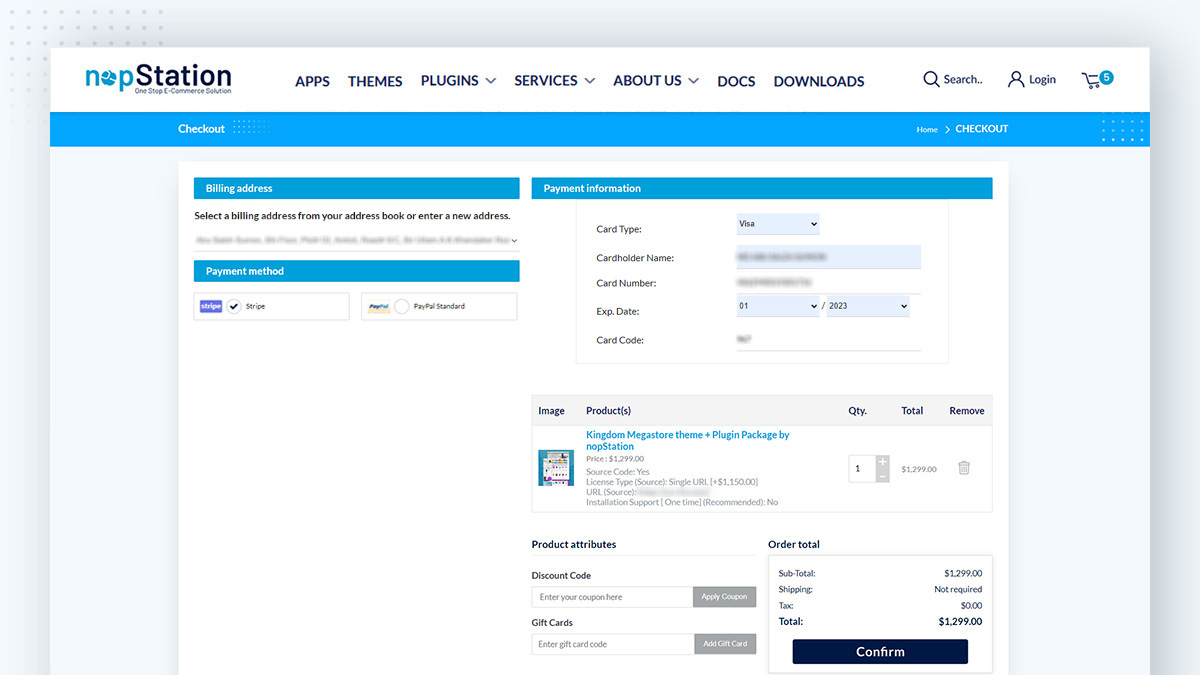Image resolution: width=1200 pixels, height=675 pixels.
Task: Expand the SERVICES menu chevron
Action: click(x=589, y=81)
